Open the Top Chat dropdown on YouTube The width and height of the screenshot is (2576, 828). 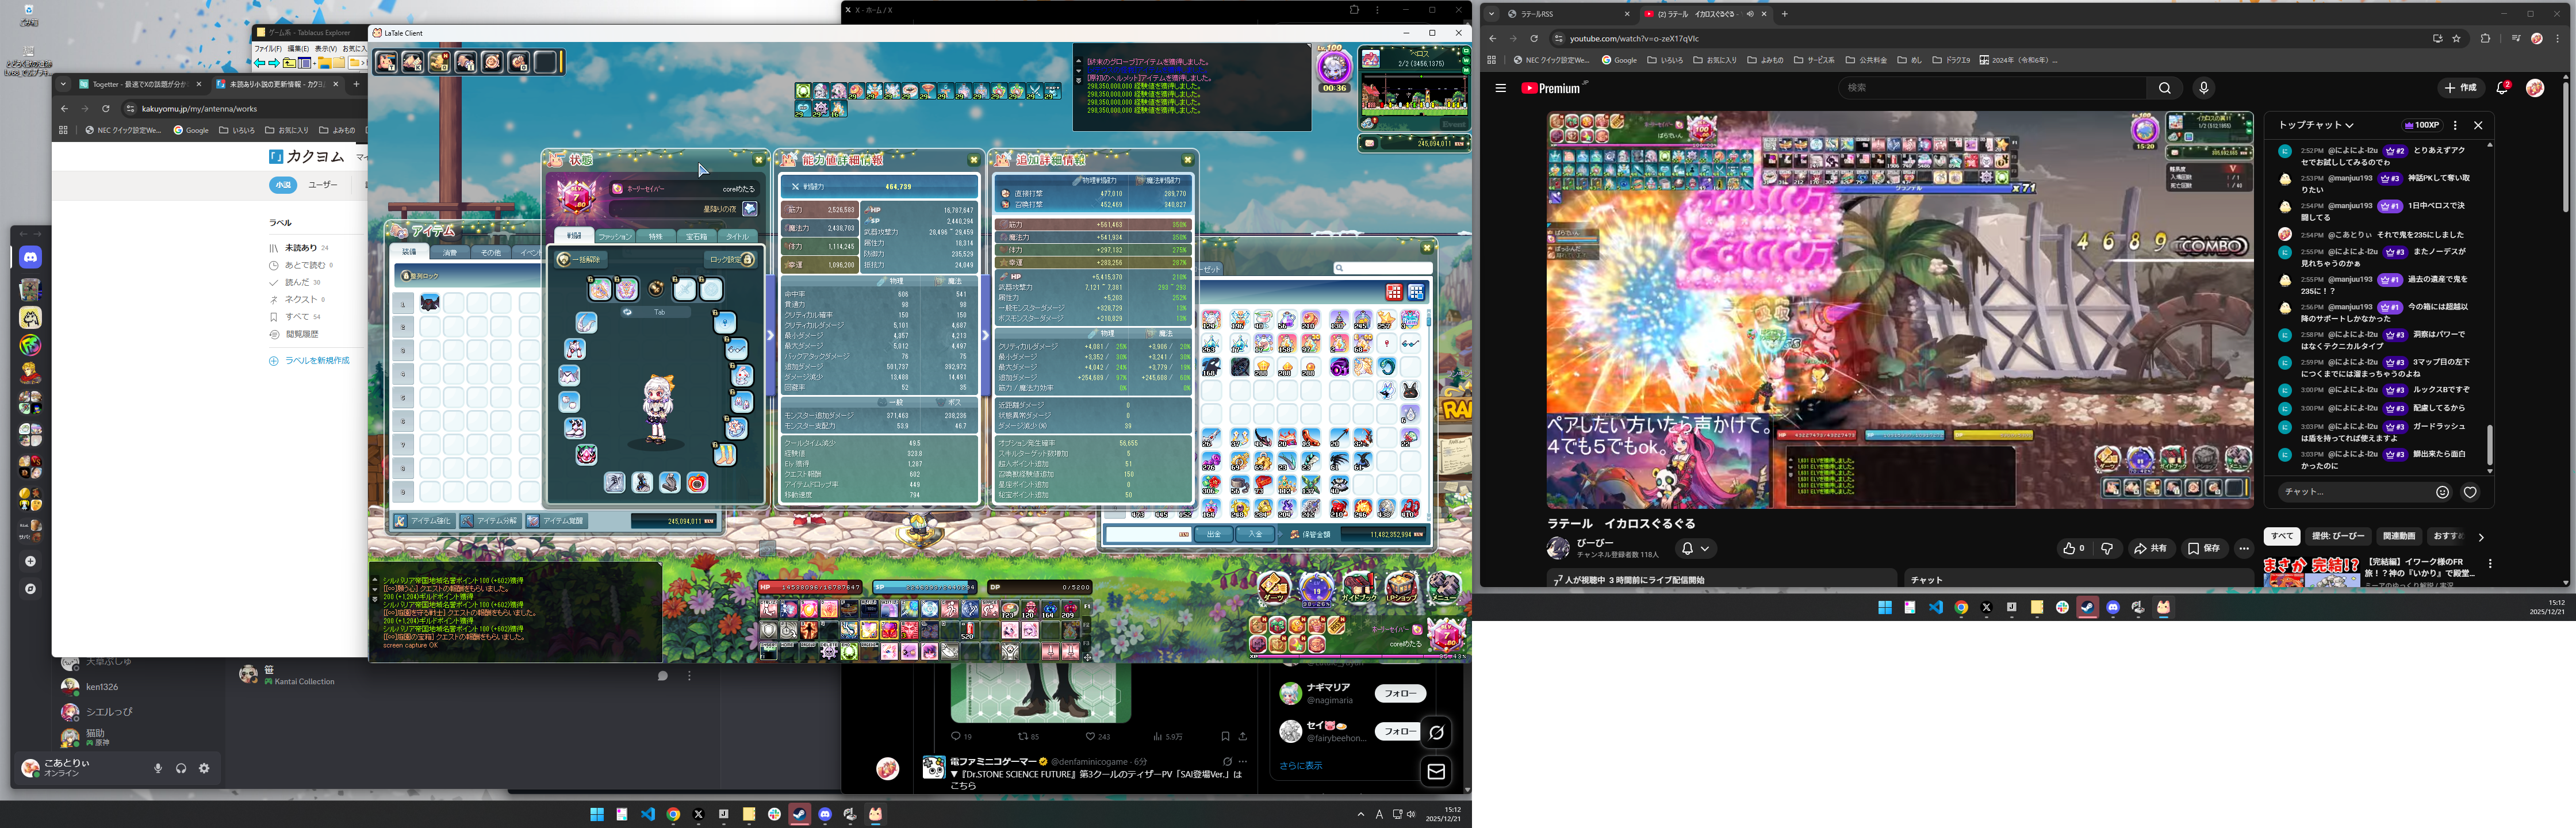[2316, 125]
